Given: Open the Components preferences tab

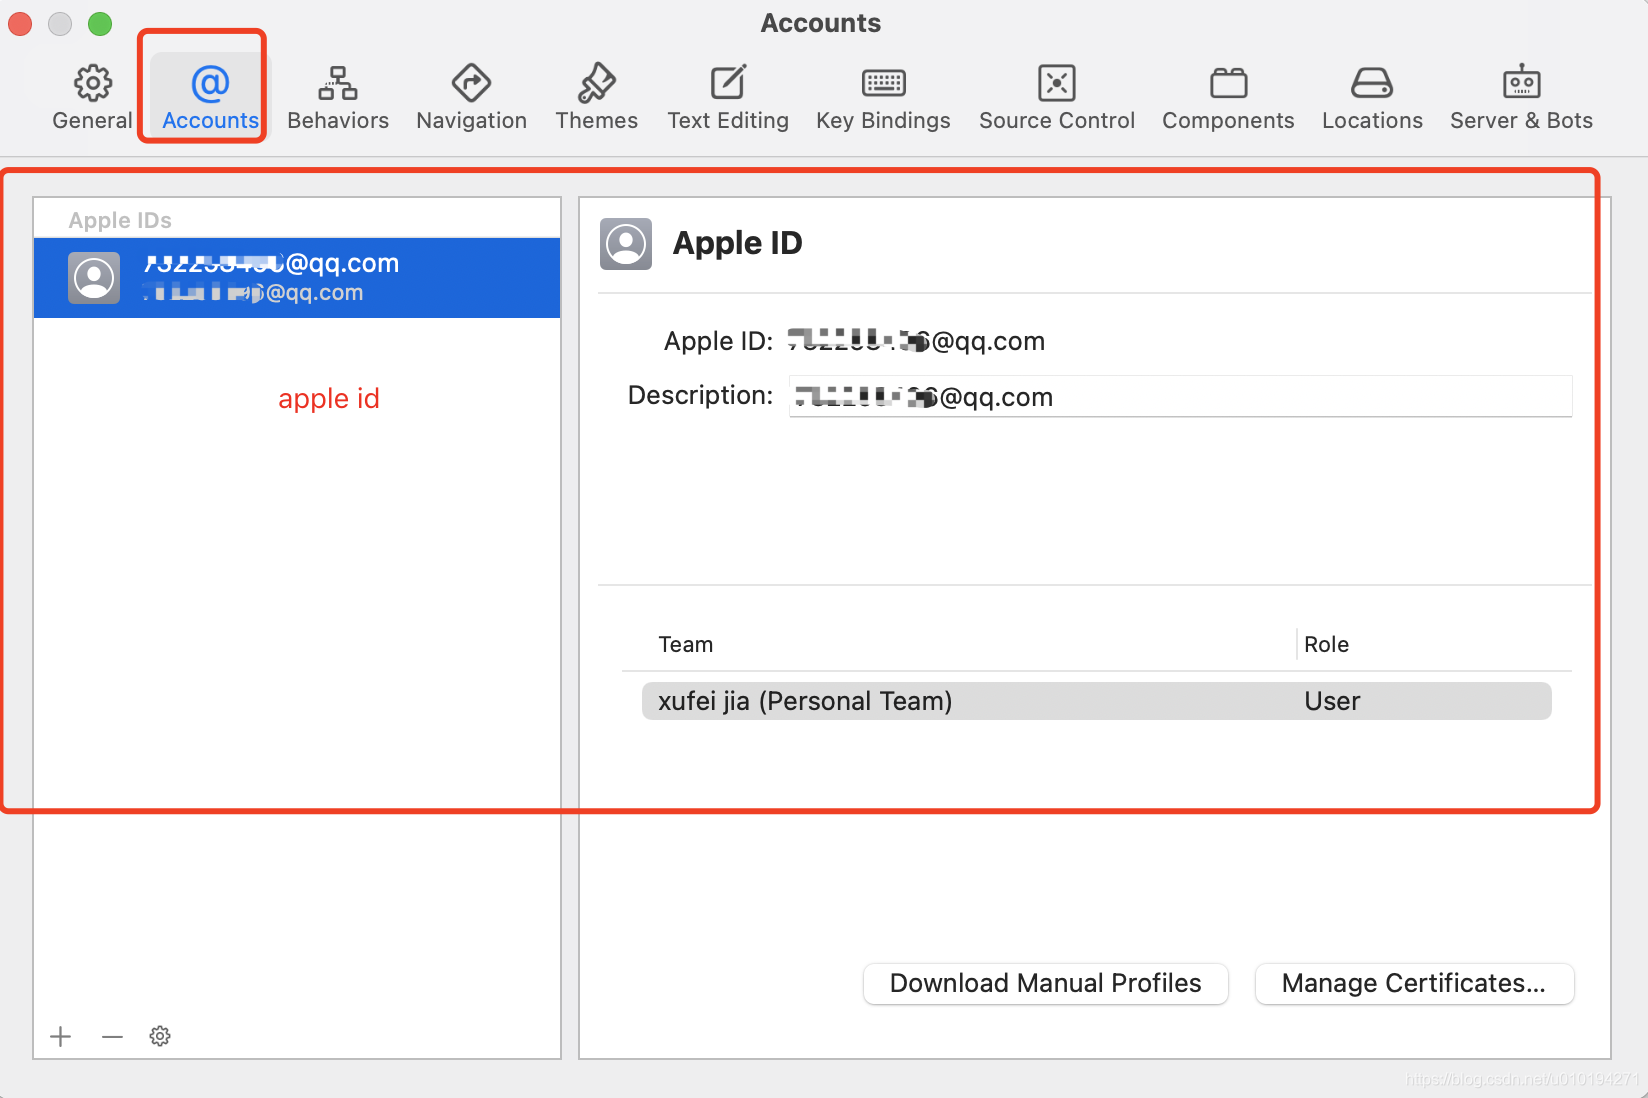Looking at the screenshot, I should point(1228,97).
